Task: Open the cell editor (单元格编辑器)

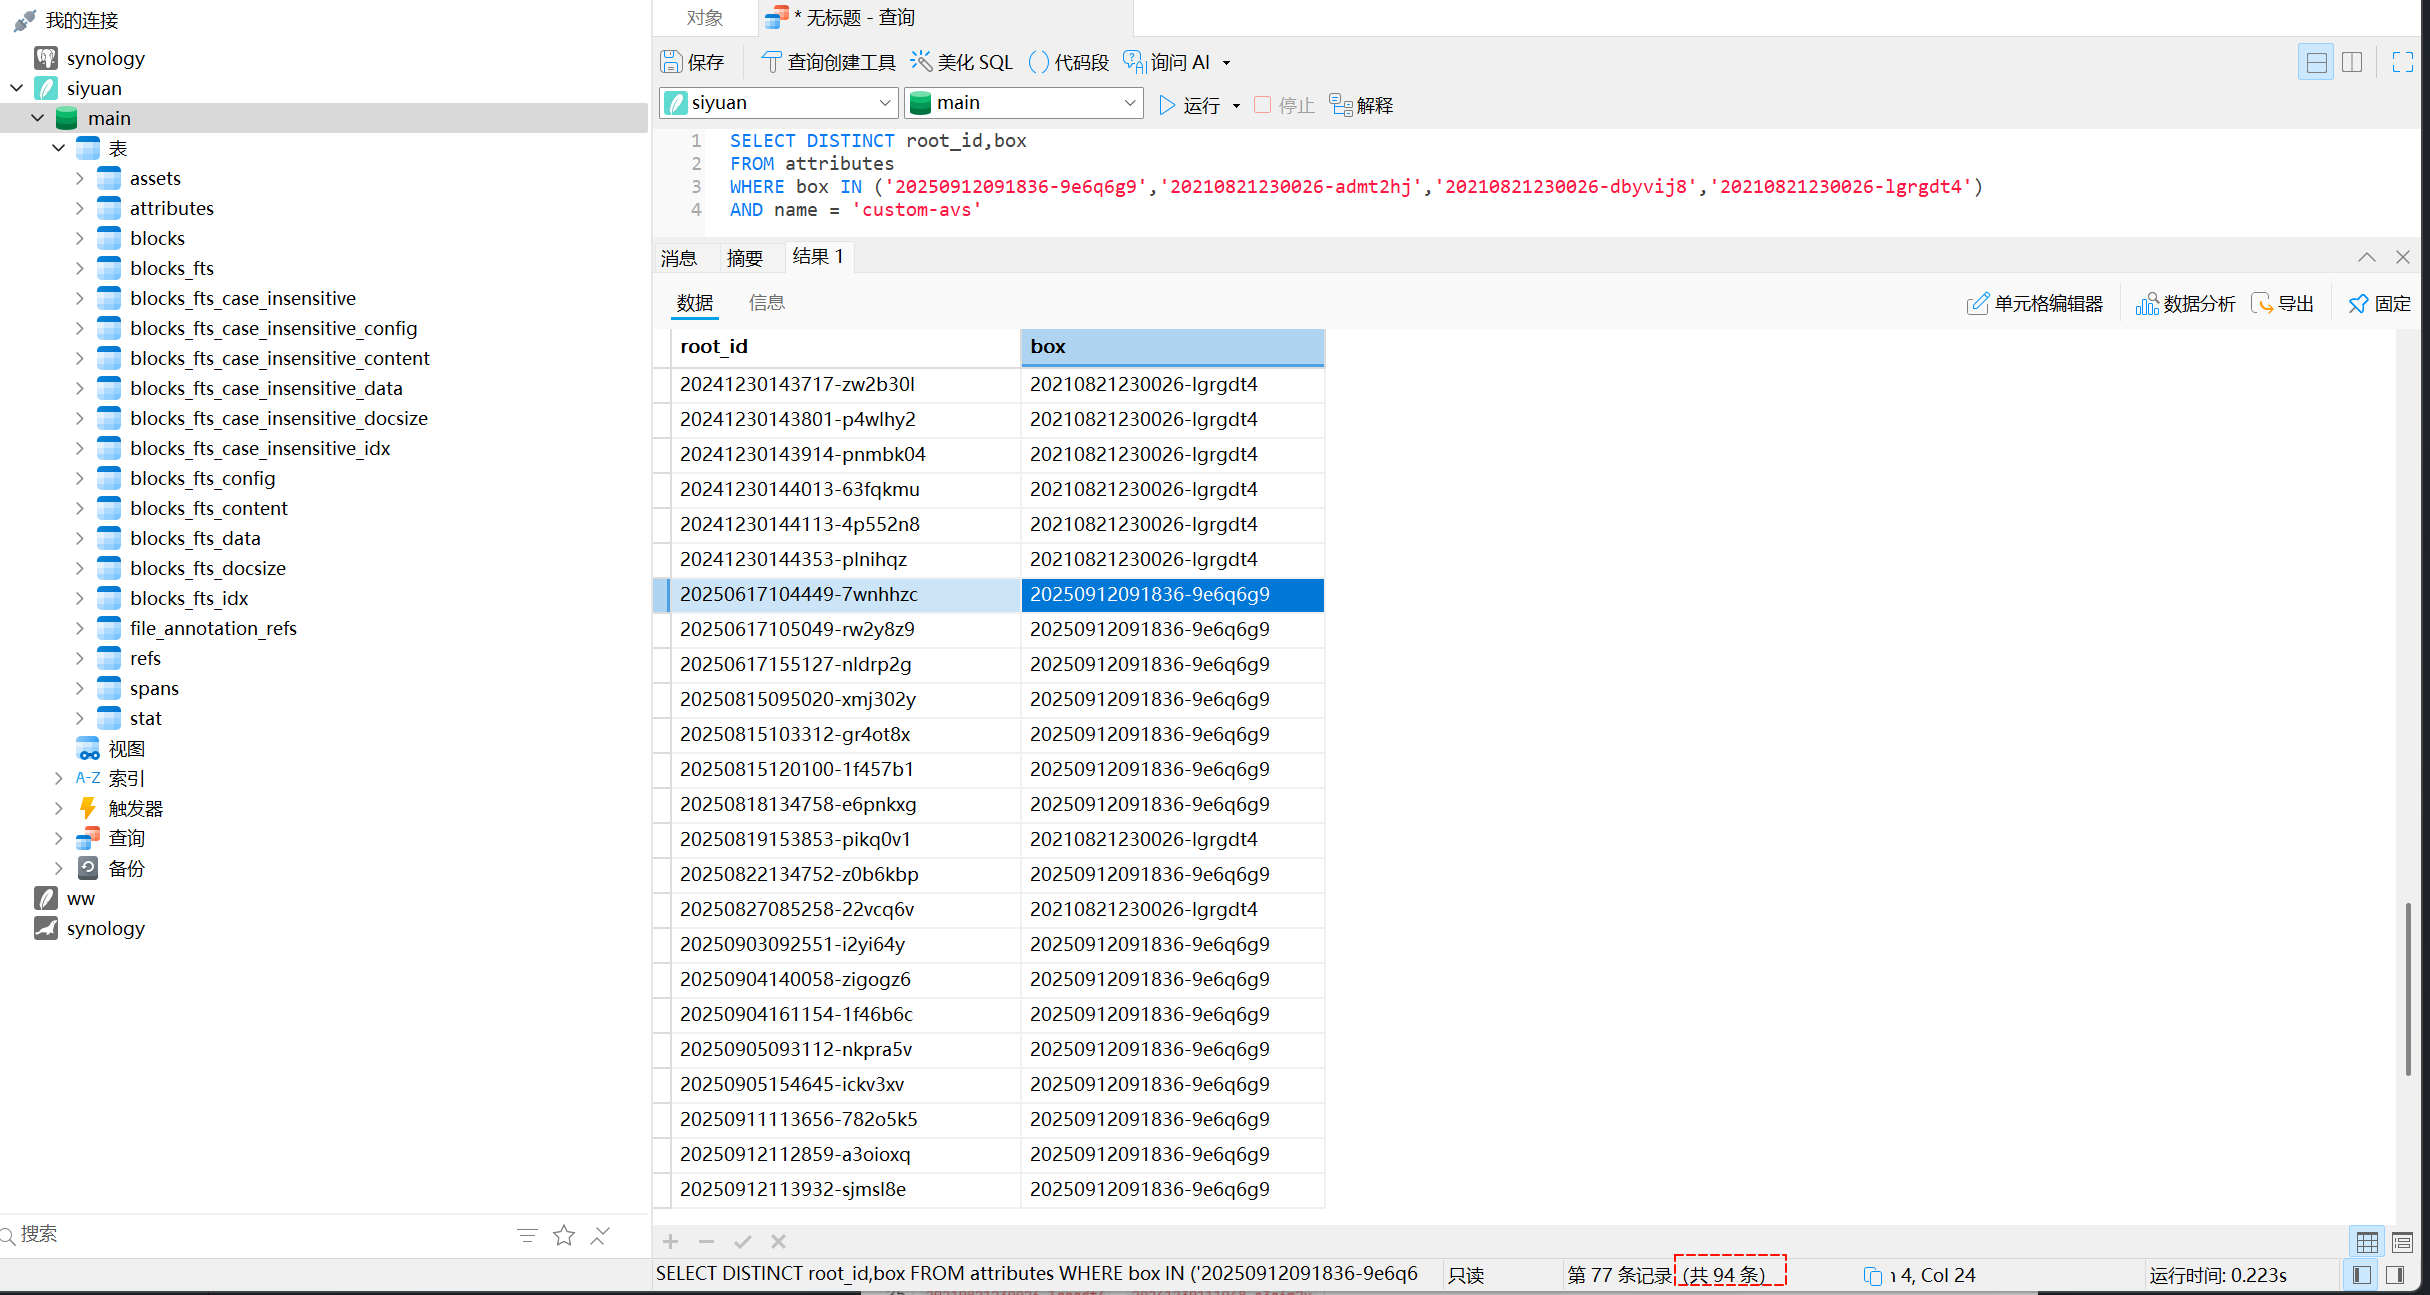Action: [2034, 303]
